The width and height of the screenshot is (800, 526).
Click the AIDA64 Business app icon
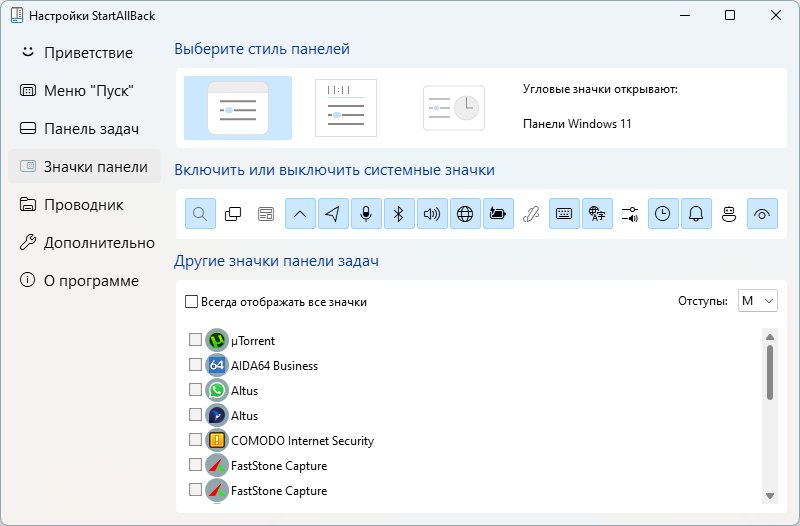[x=217, y=365]
